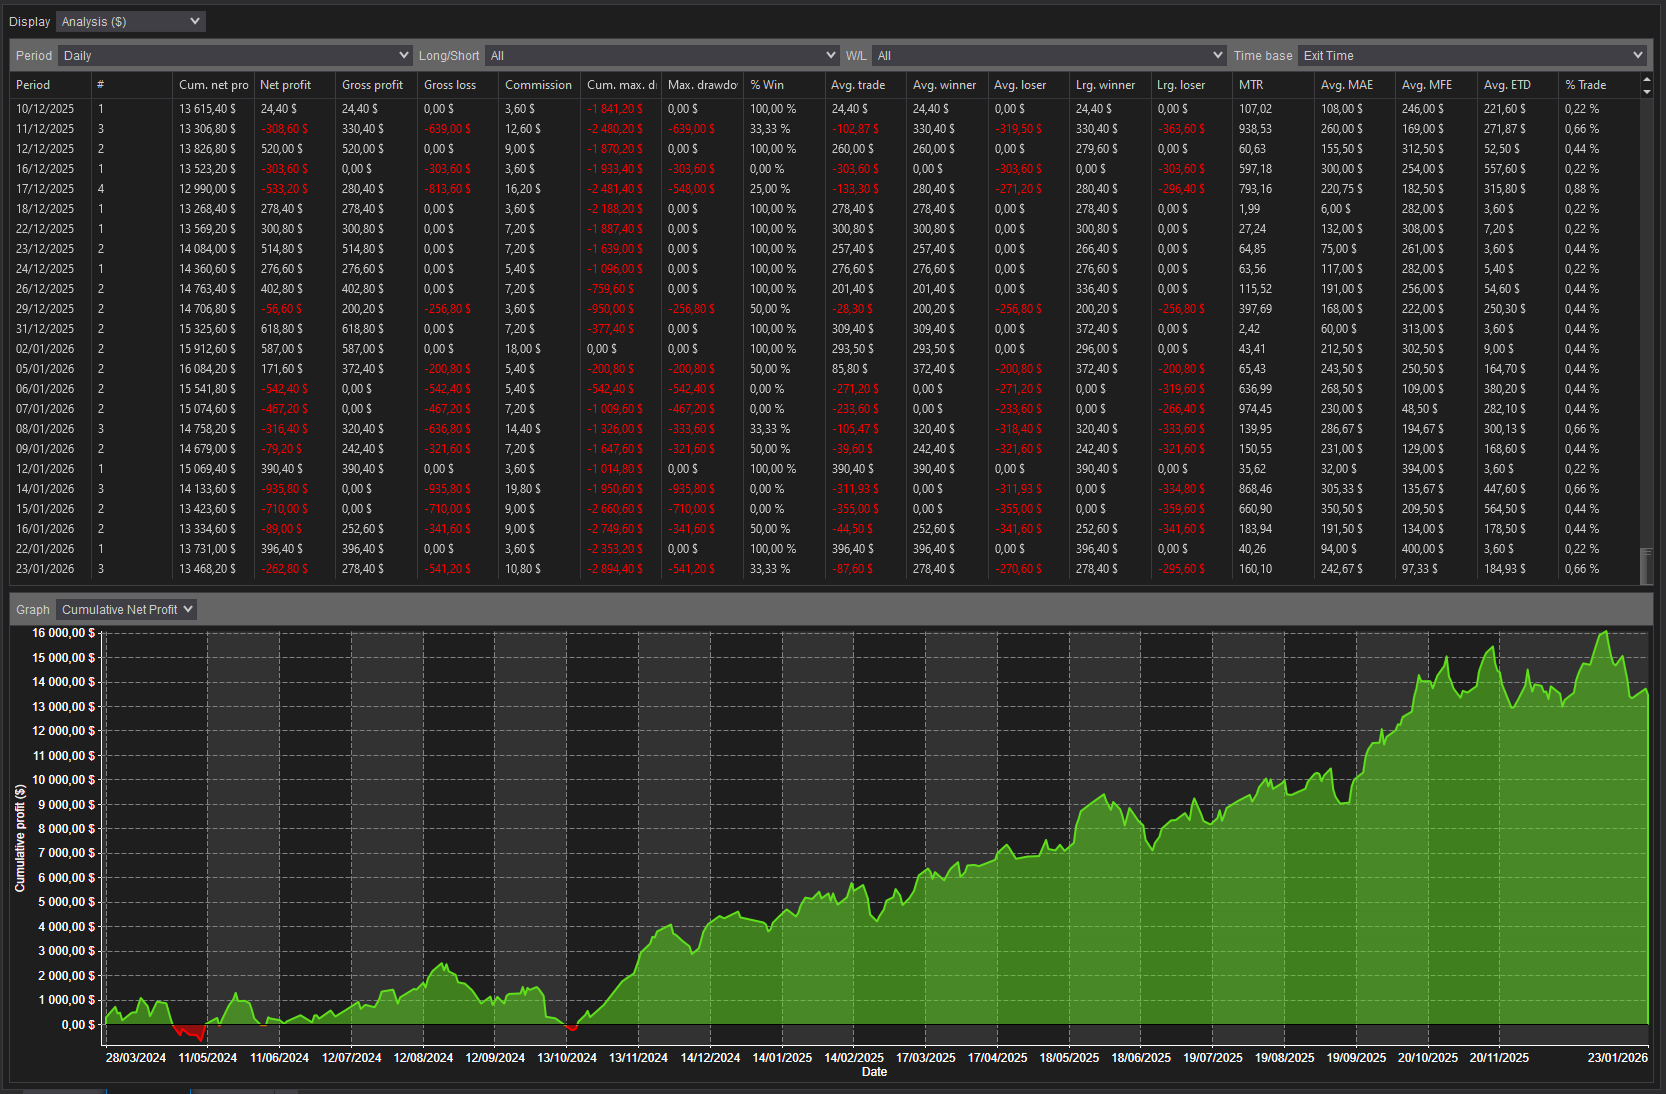The height and width of the screenshot is (1094, 1666).
Task: Open the Long/Short filter dropdown
Action: tap(662, 56)
